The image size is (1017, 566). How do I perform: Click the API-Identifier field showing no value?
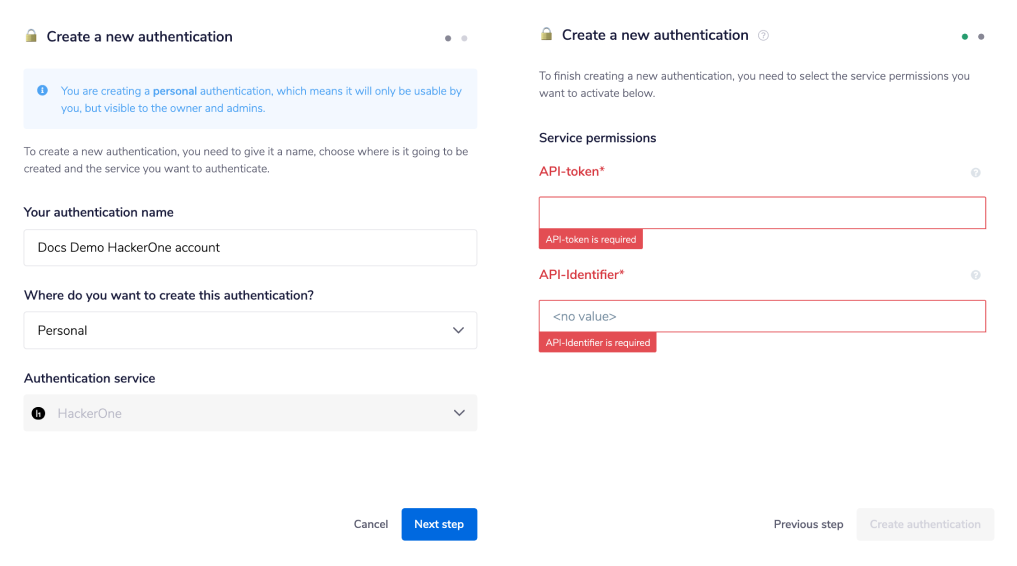762,316
